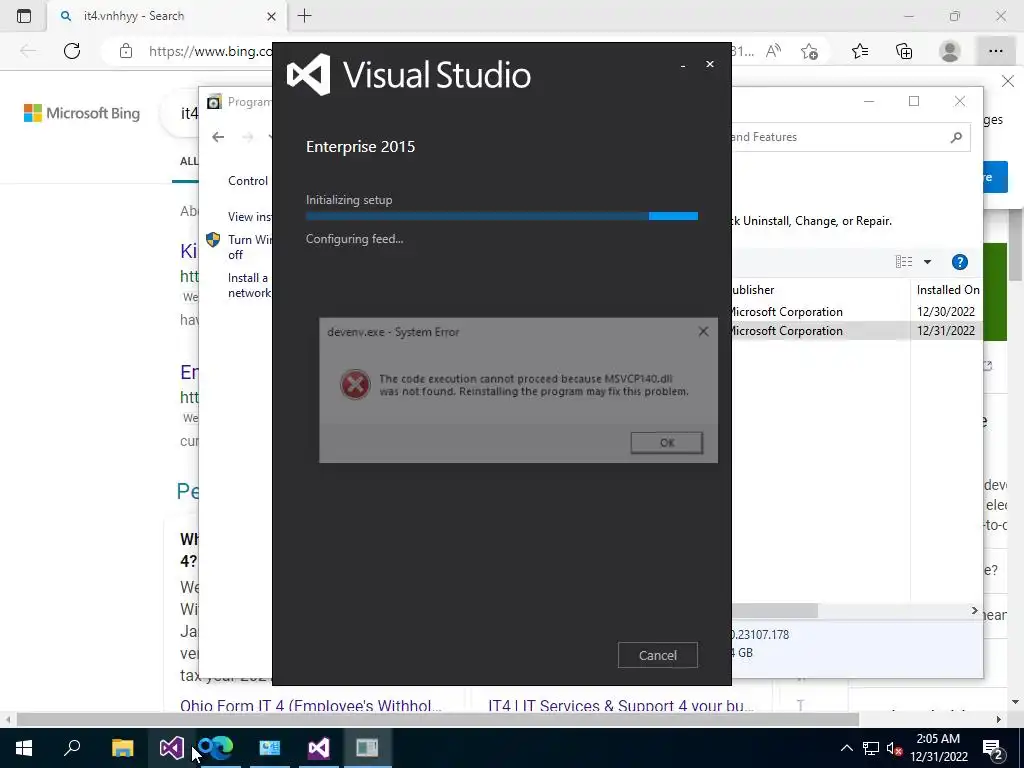This screenshot has height=768, width=1024.
Task: Open the Edge profile avatar
Action: pyautogui.click(x=950, y=51)
